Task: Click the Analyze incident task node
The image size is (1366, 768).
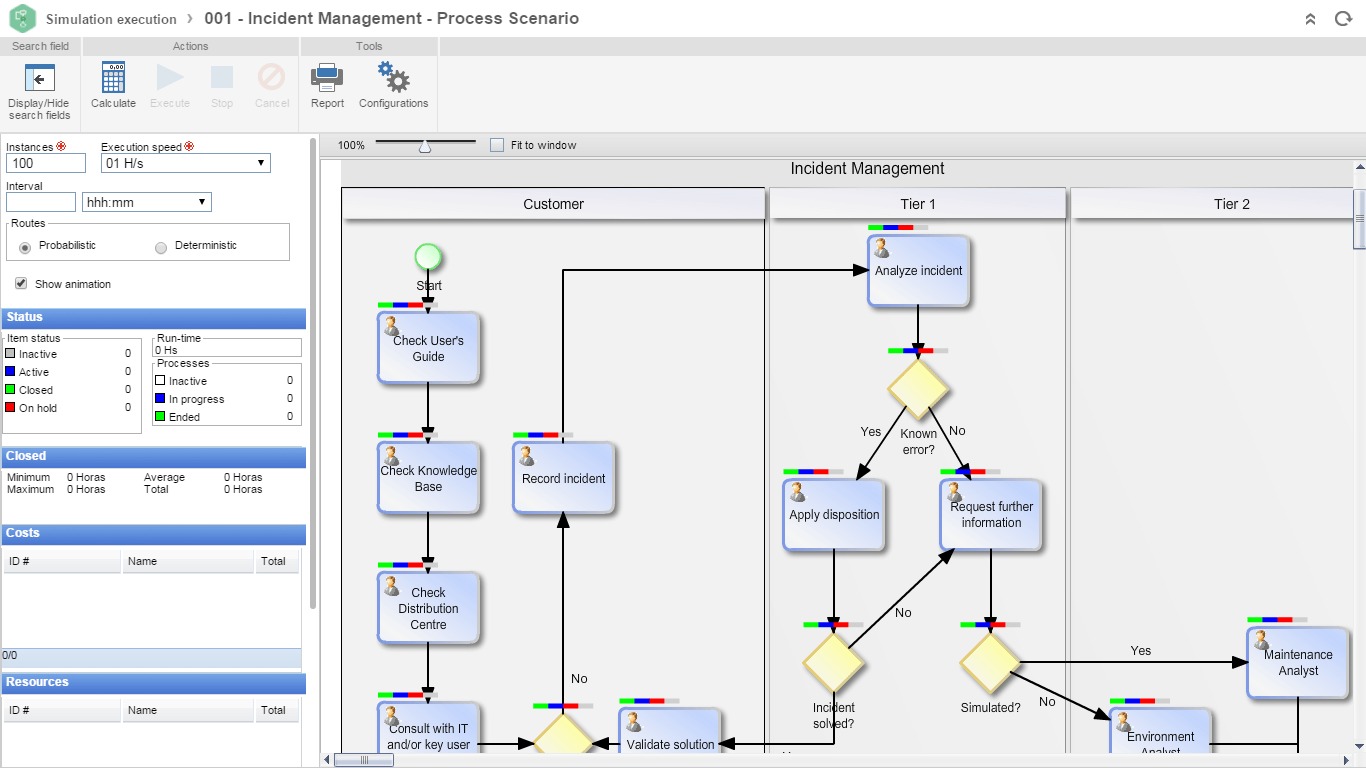Action: (x=918, y=271)
